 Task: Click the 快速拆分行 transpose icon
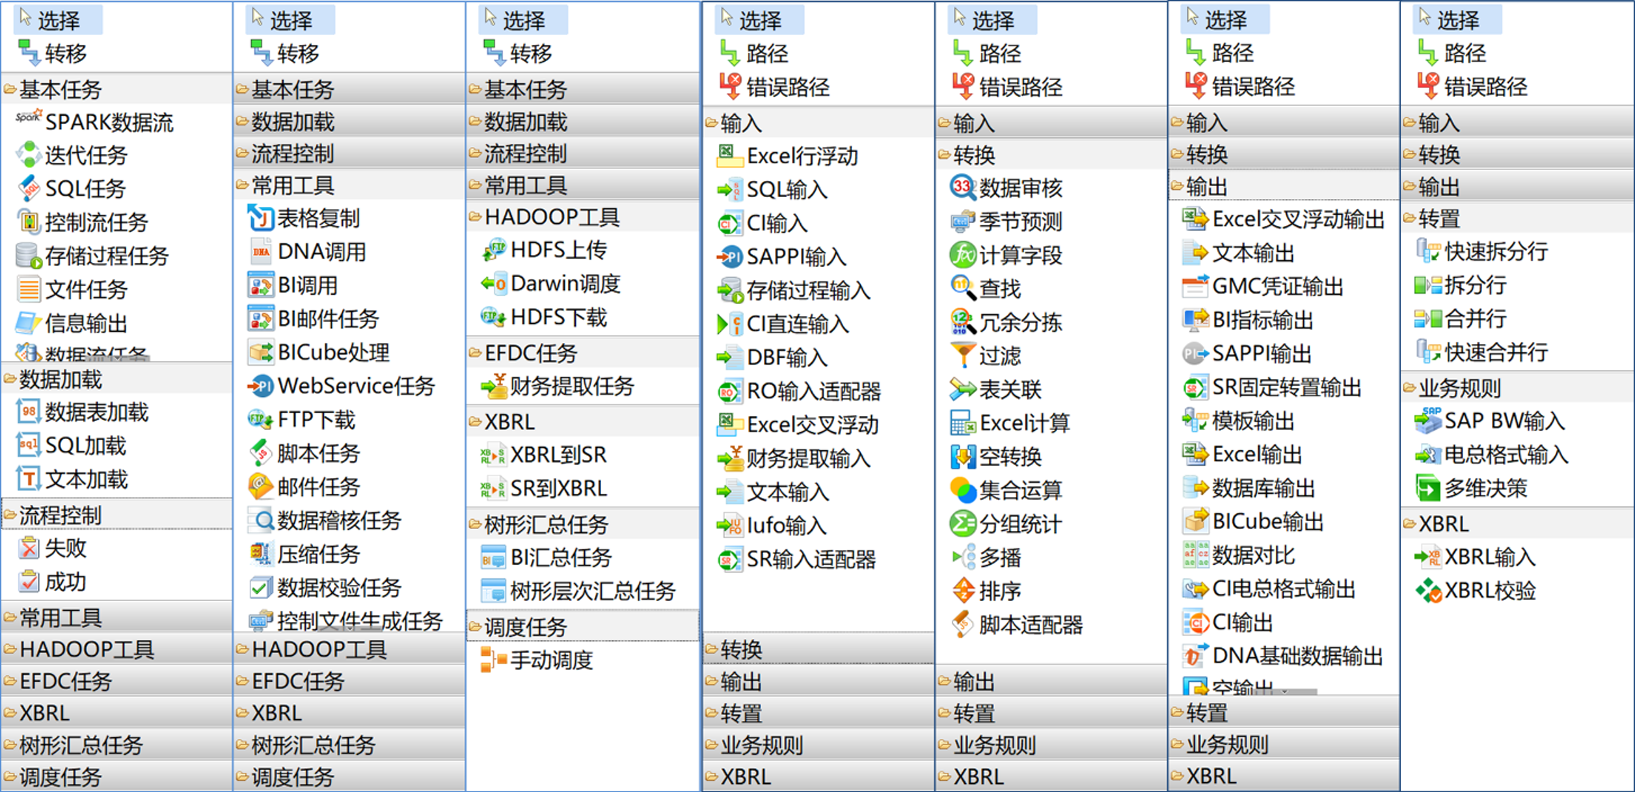1428,252
